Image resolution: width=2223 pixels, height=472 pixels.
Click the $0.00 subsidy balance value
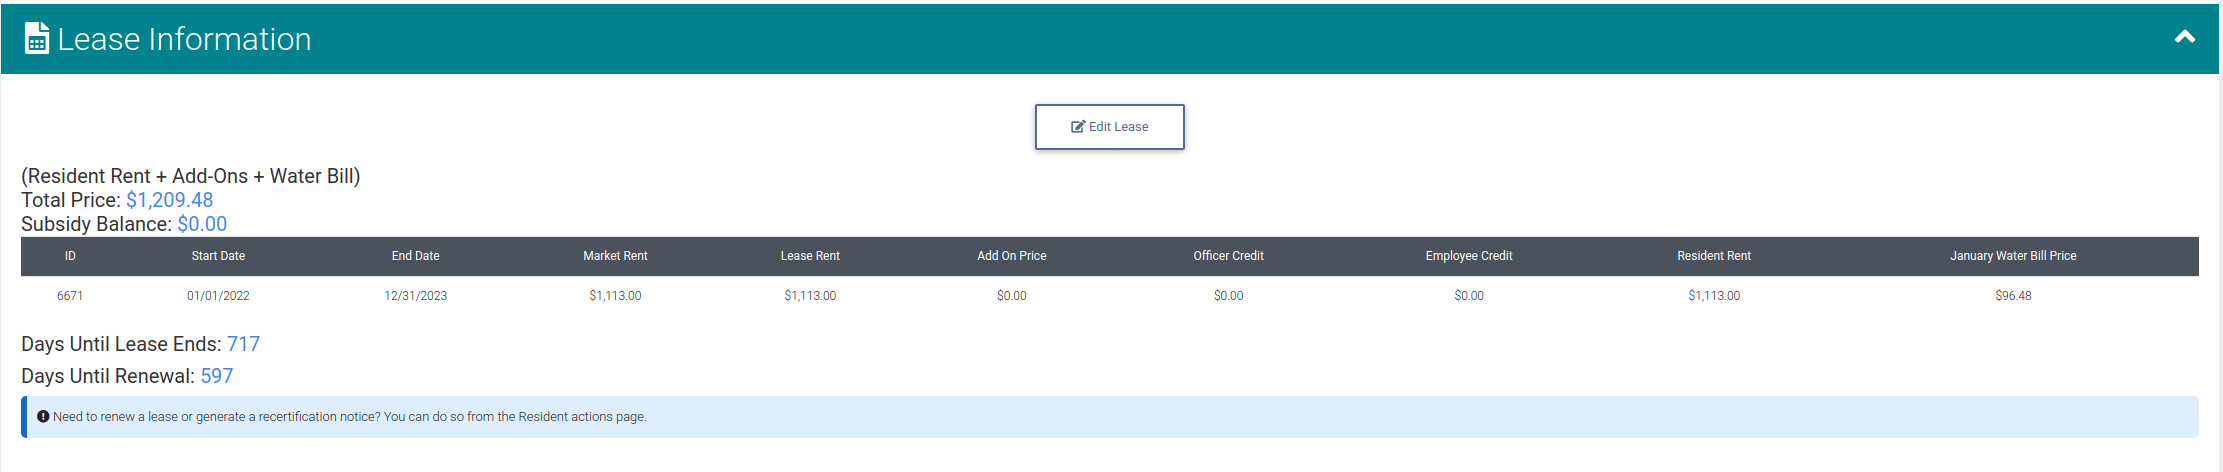click(x=202, y=224)
